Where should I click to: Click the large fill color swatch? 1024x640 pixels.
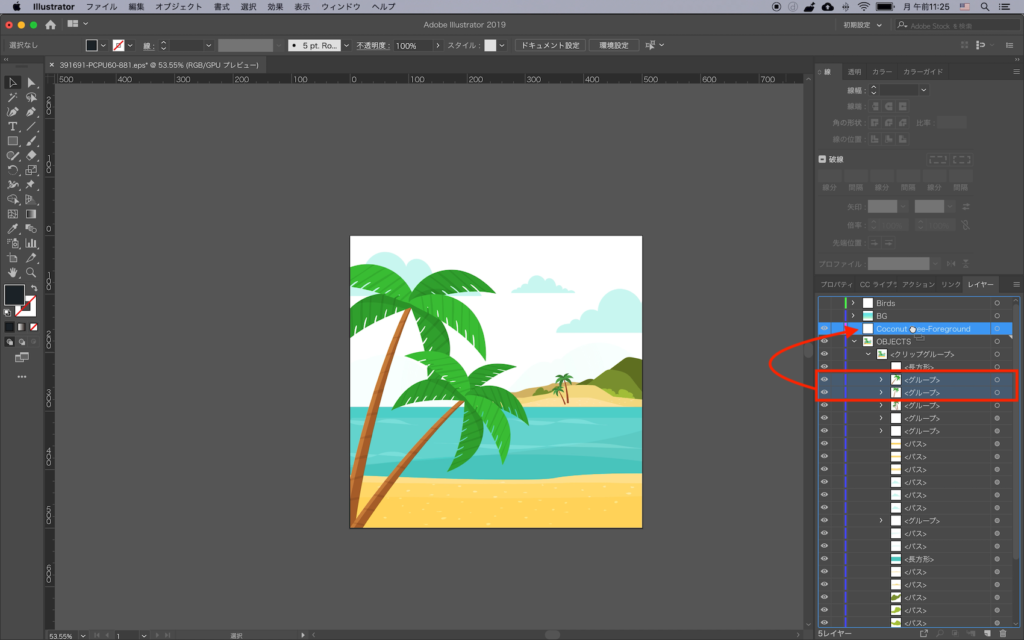[14, 295]
